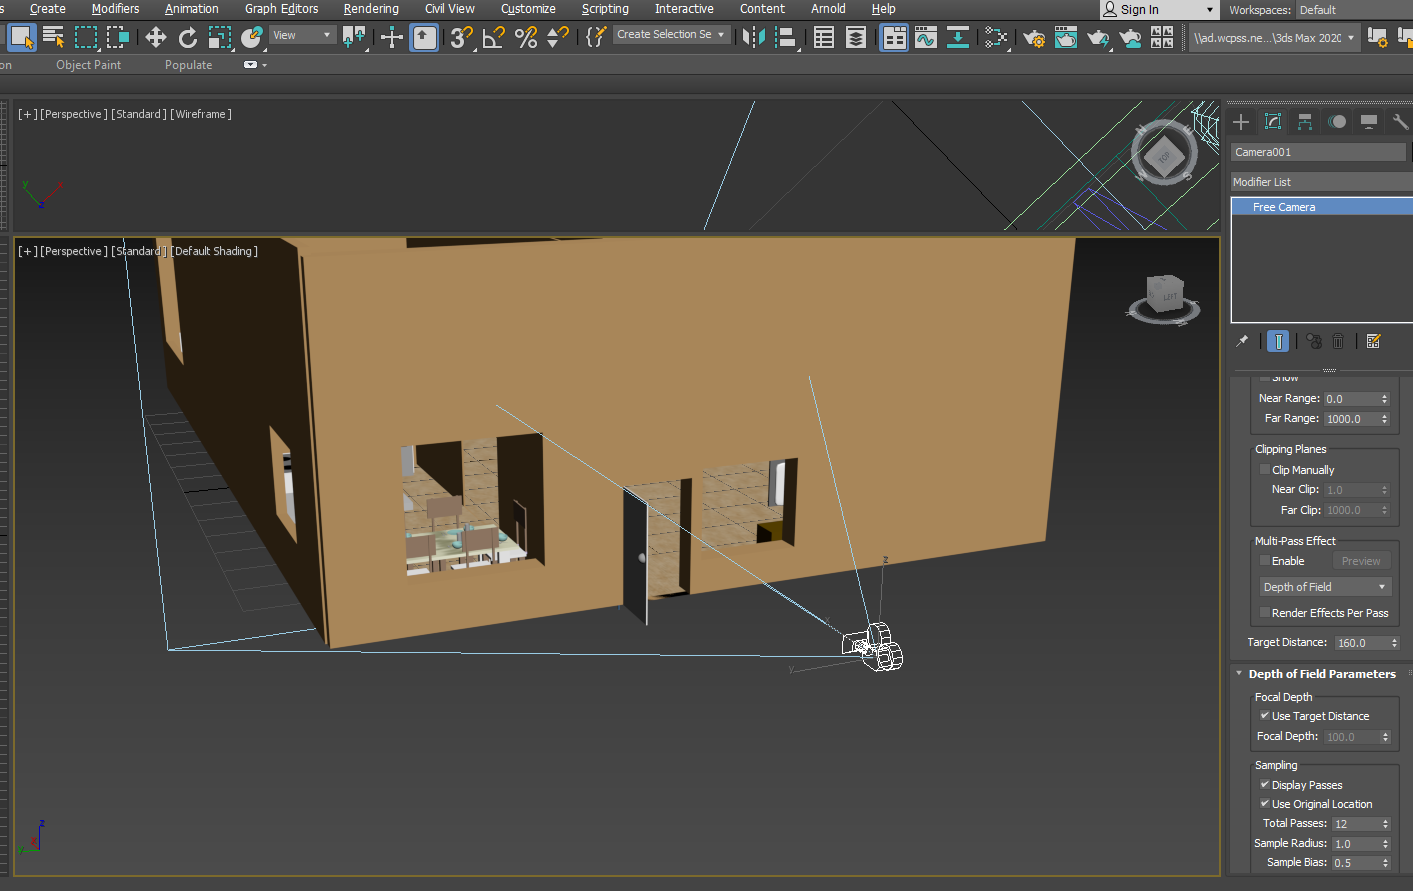
Task: Open the Arnold menu
Action: 828,9
